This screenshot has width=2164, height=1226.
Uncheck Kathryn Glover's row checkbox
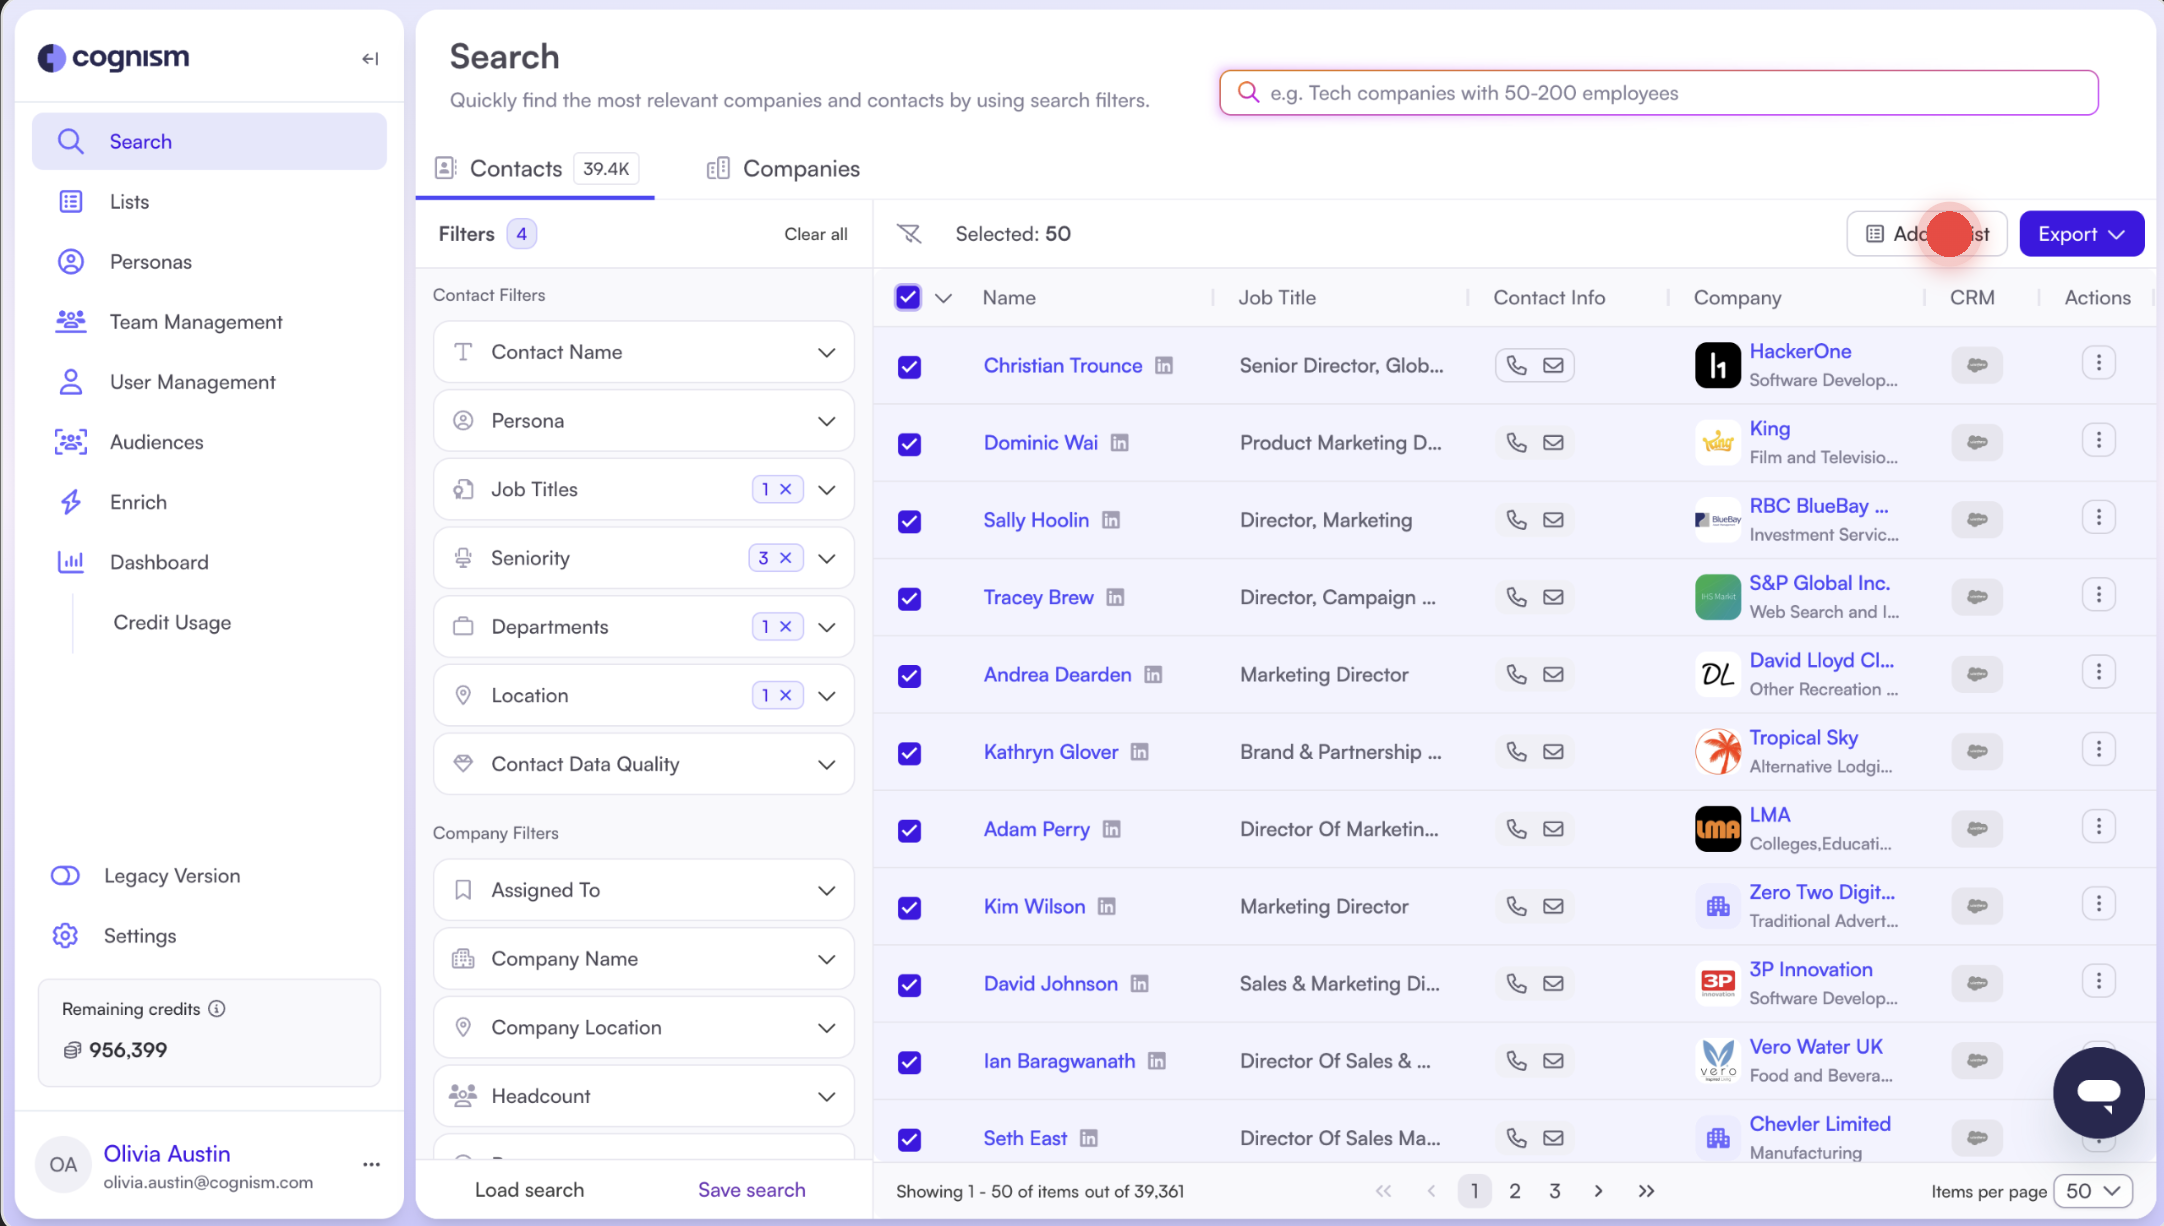click(909, 753)
